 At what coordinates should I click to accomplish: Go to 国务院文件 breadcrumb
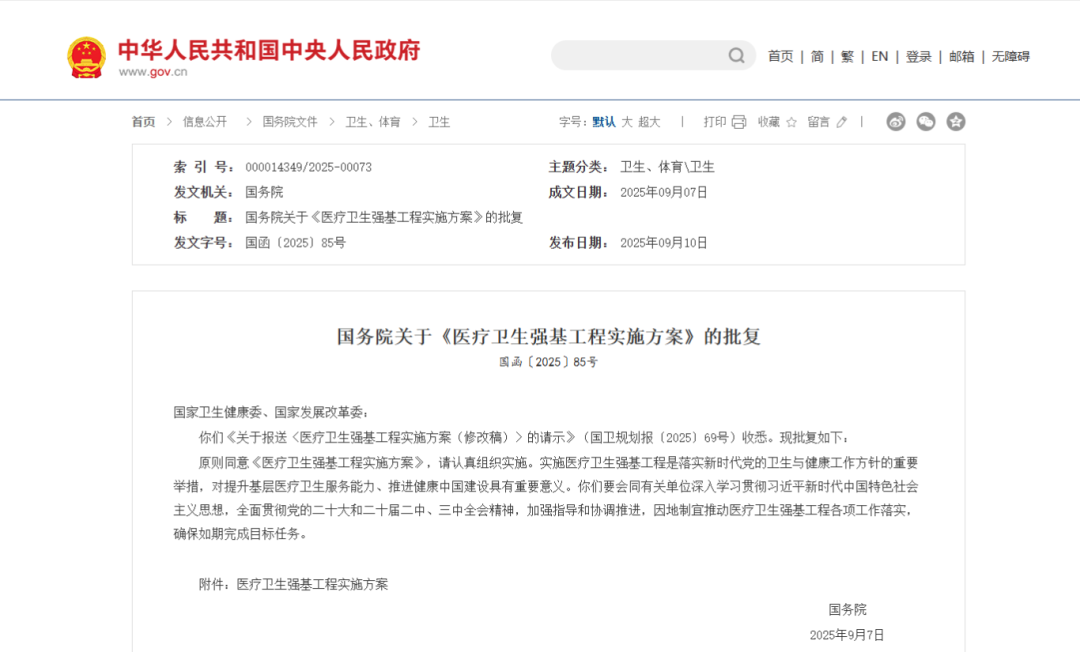click(x=290, y=122)
